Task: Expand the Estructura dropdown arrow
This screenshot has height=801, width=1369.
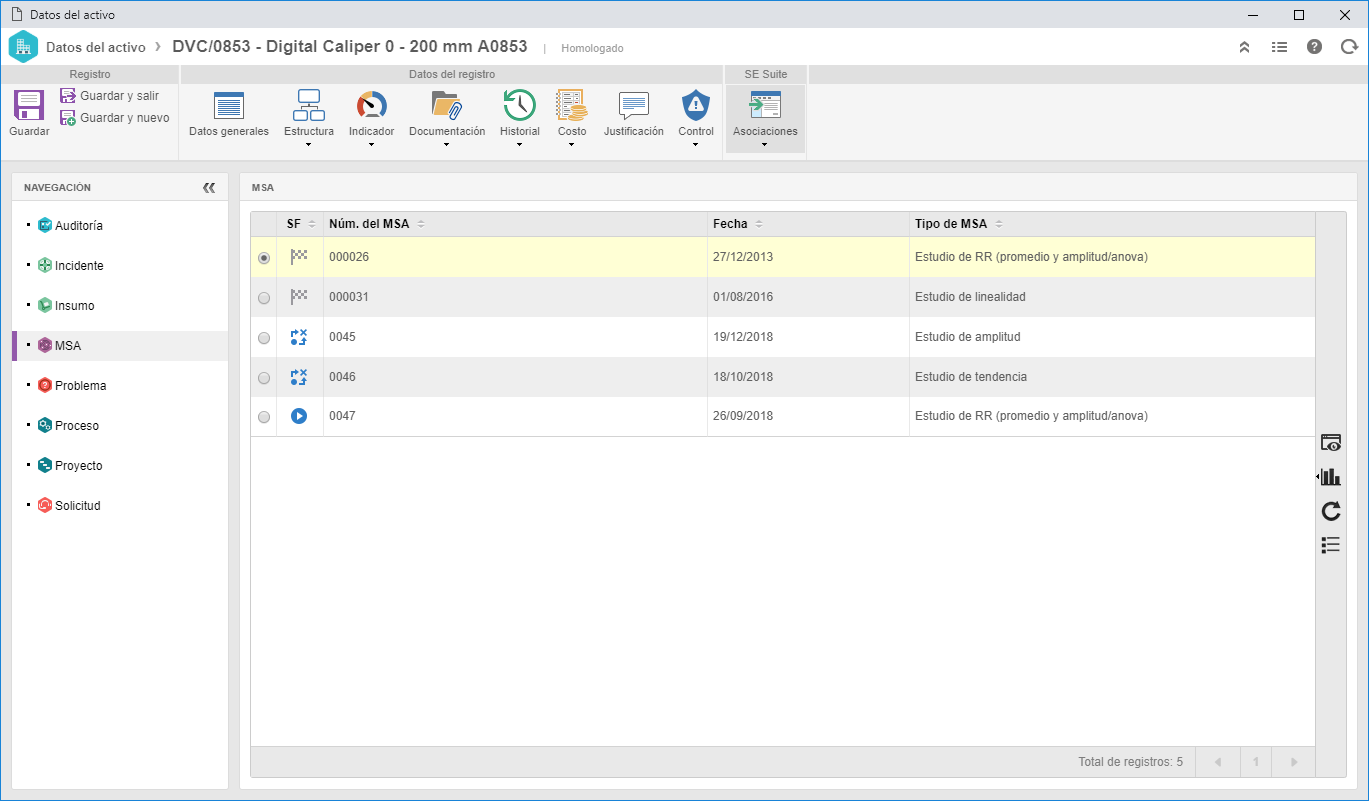Action: click(x=308, y=145)
